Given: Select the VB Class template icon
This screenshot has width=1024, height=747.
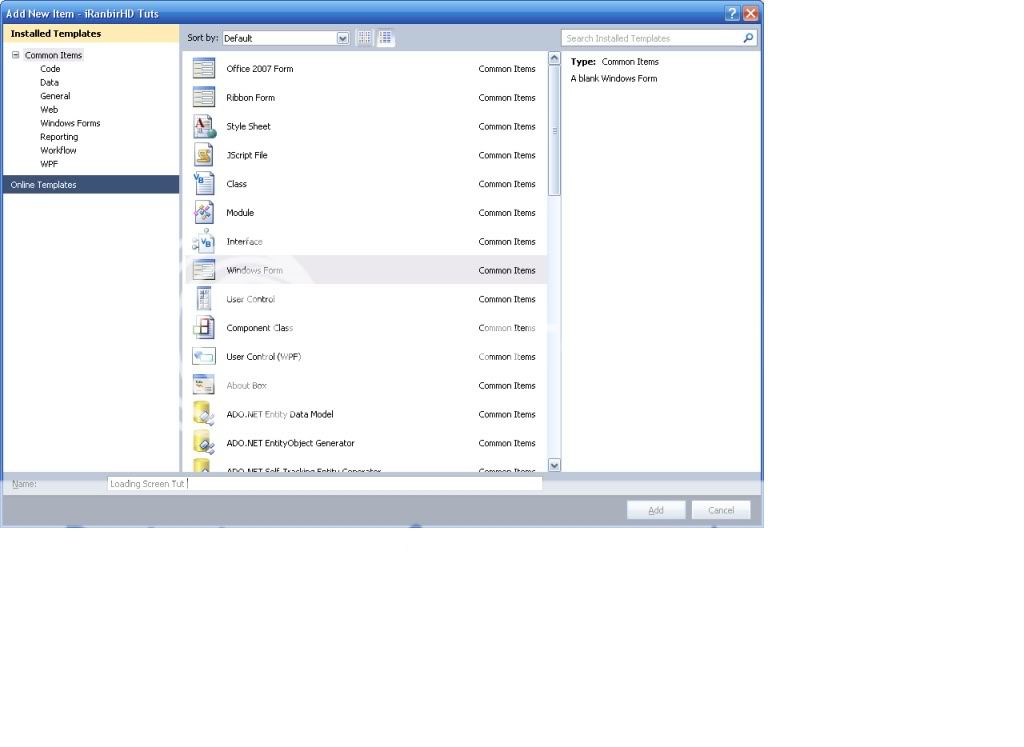Looking at the screenshot, I should tap(204, 184).
